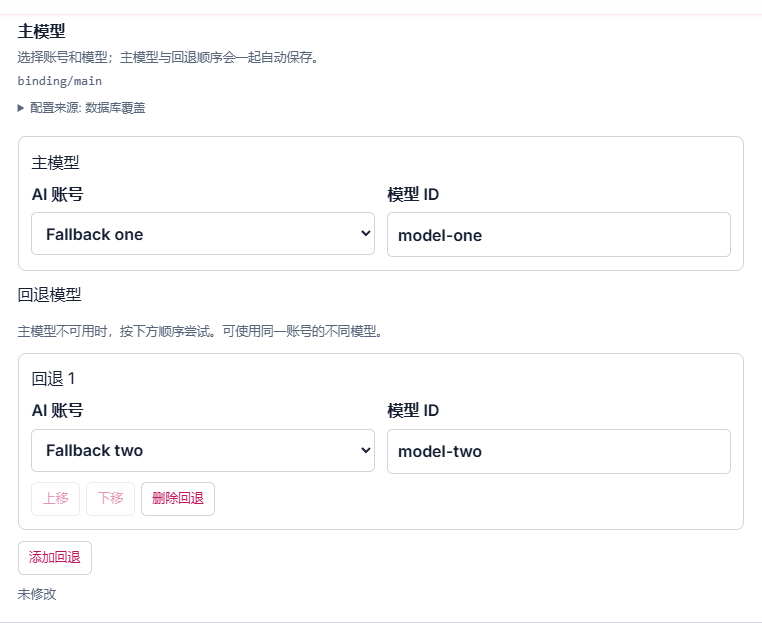762x623 pixels.
Task: Click the 未修改 status text
Action: [x=37, y=594]
